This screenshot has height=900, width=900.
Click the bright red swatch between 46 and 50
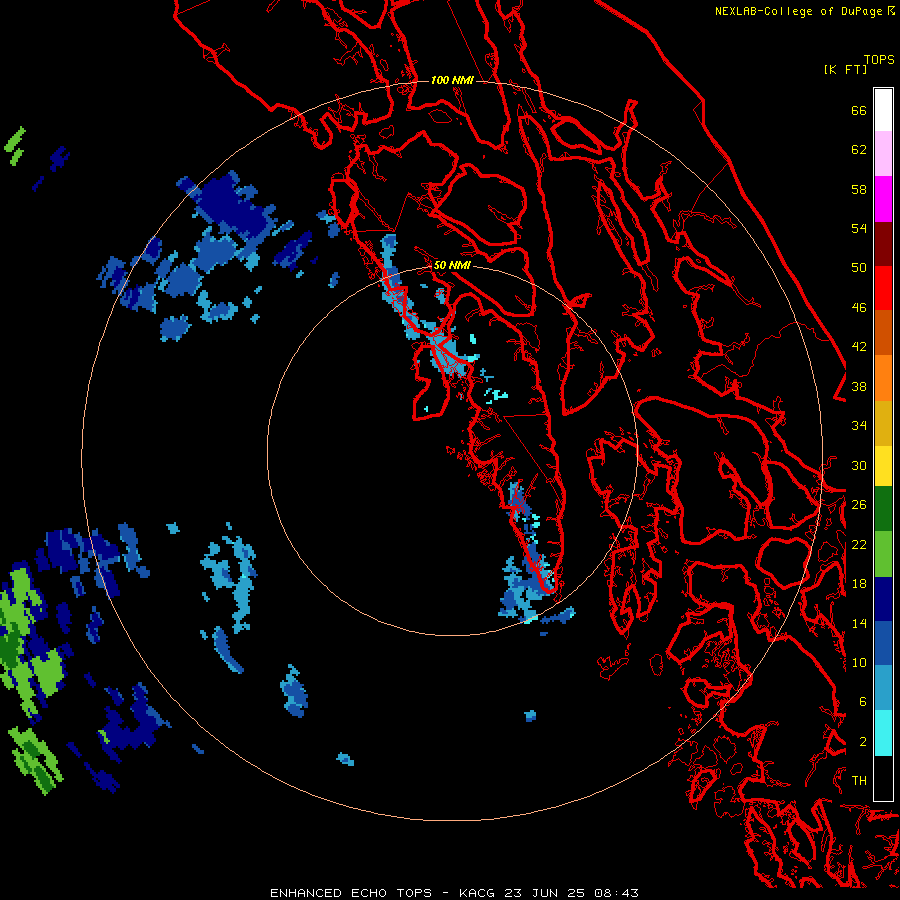coord(883,288)
